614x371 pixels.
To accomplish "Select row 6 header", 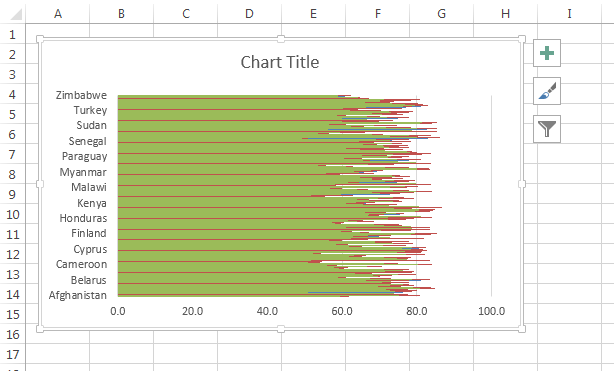I will [x=13, y=134].
